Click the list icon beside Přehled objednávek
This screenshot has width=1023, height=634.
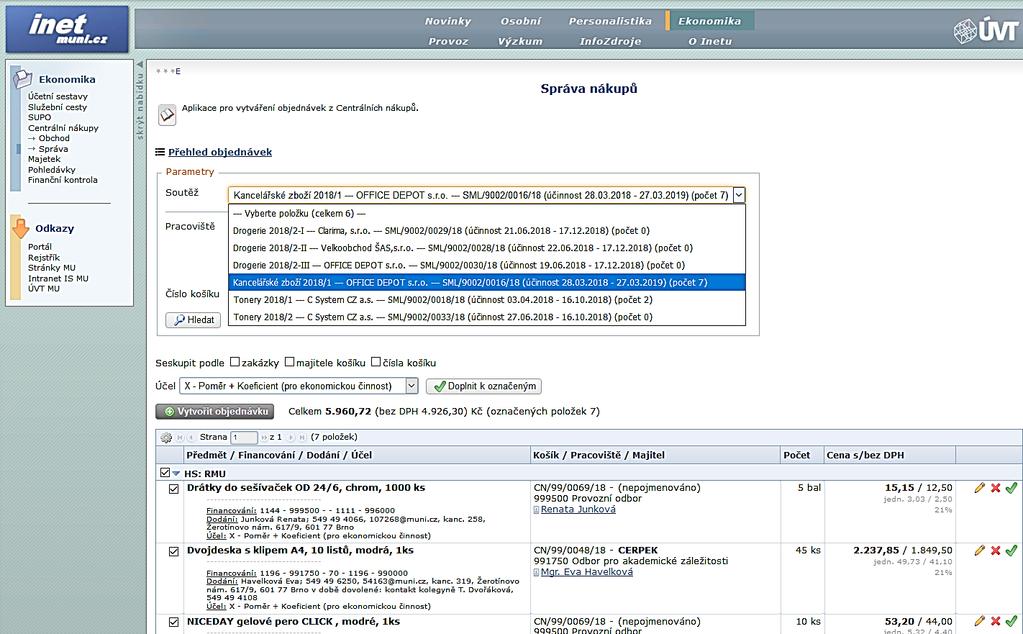pyautogui.click(x=160, y=152)
